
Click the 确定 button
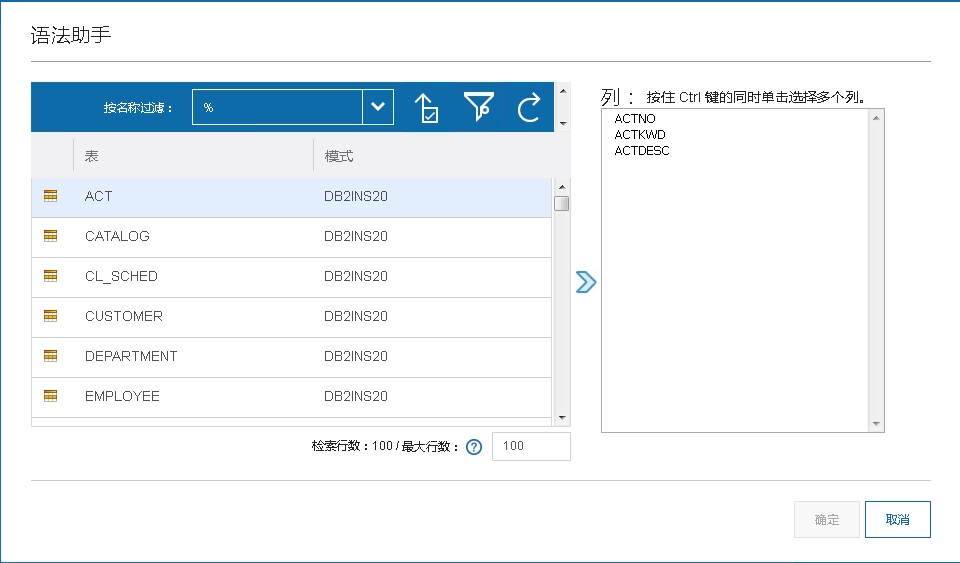point(827,520)
